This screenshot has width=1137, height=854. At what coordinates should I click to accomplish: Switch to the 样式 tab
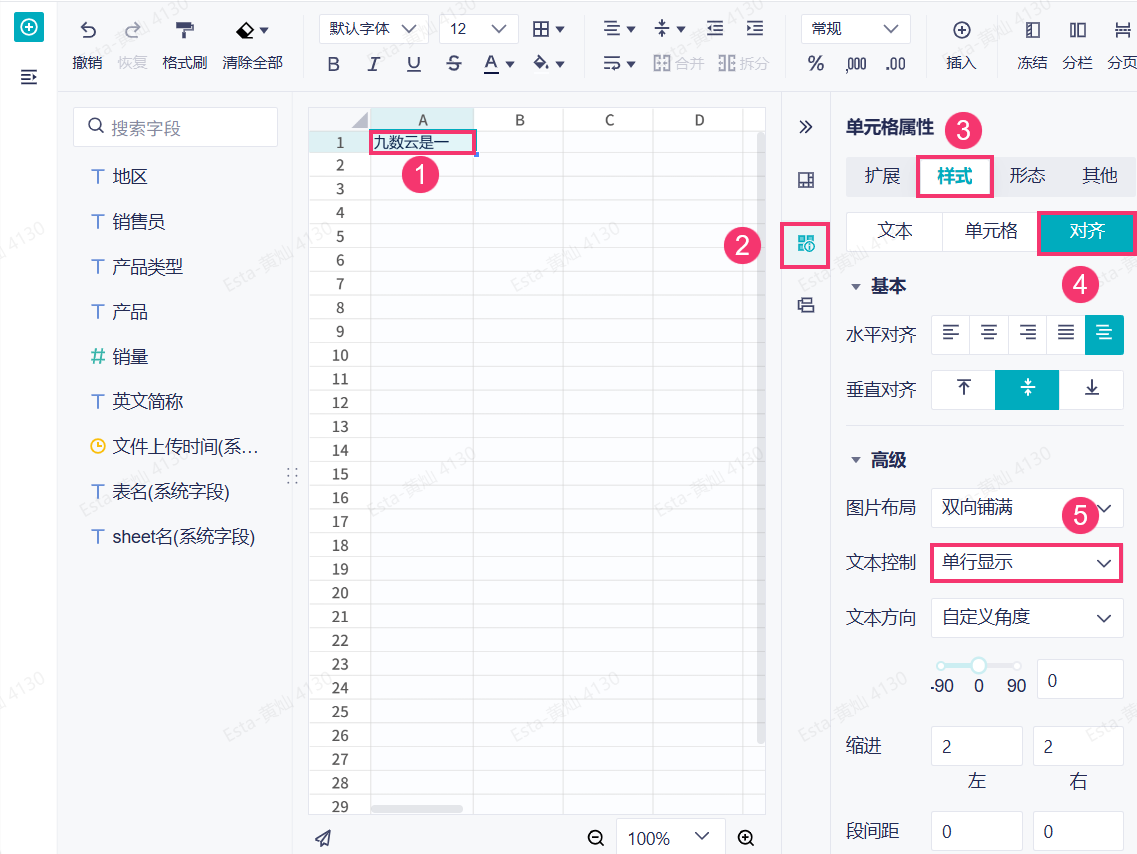[x=954, y=176]
